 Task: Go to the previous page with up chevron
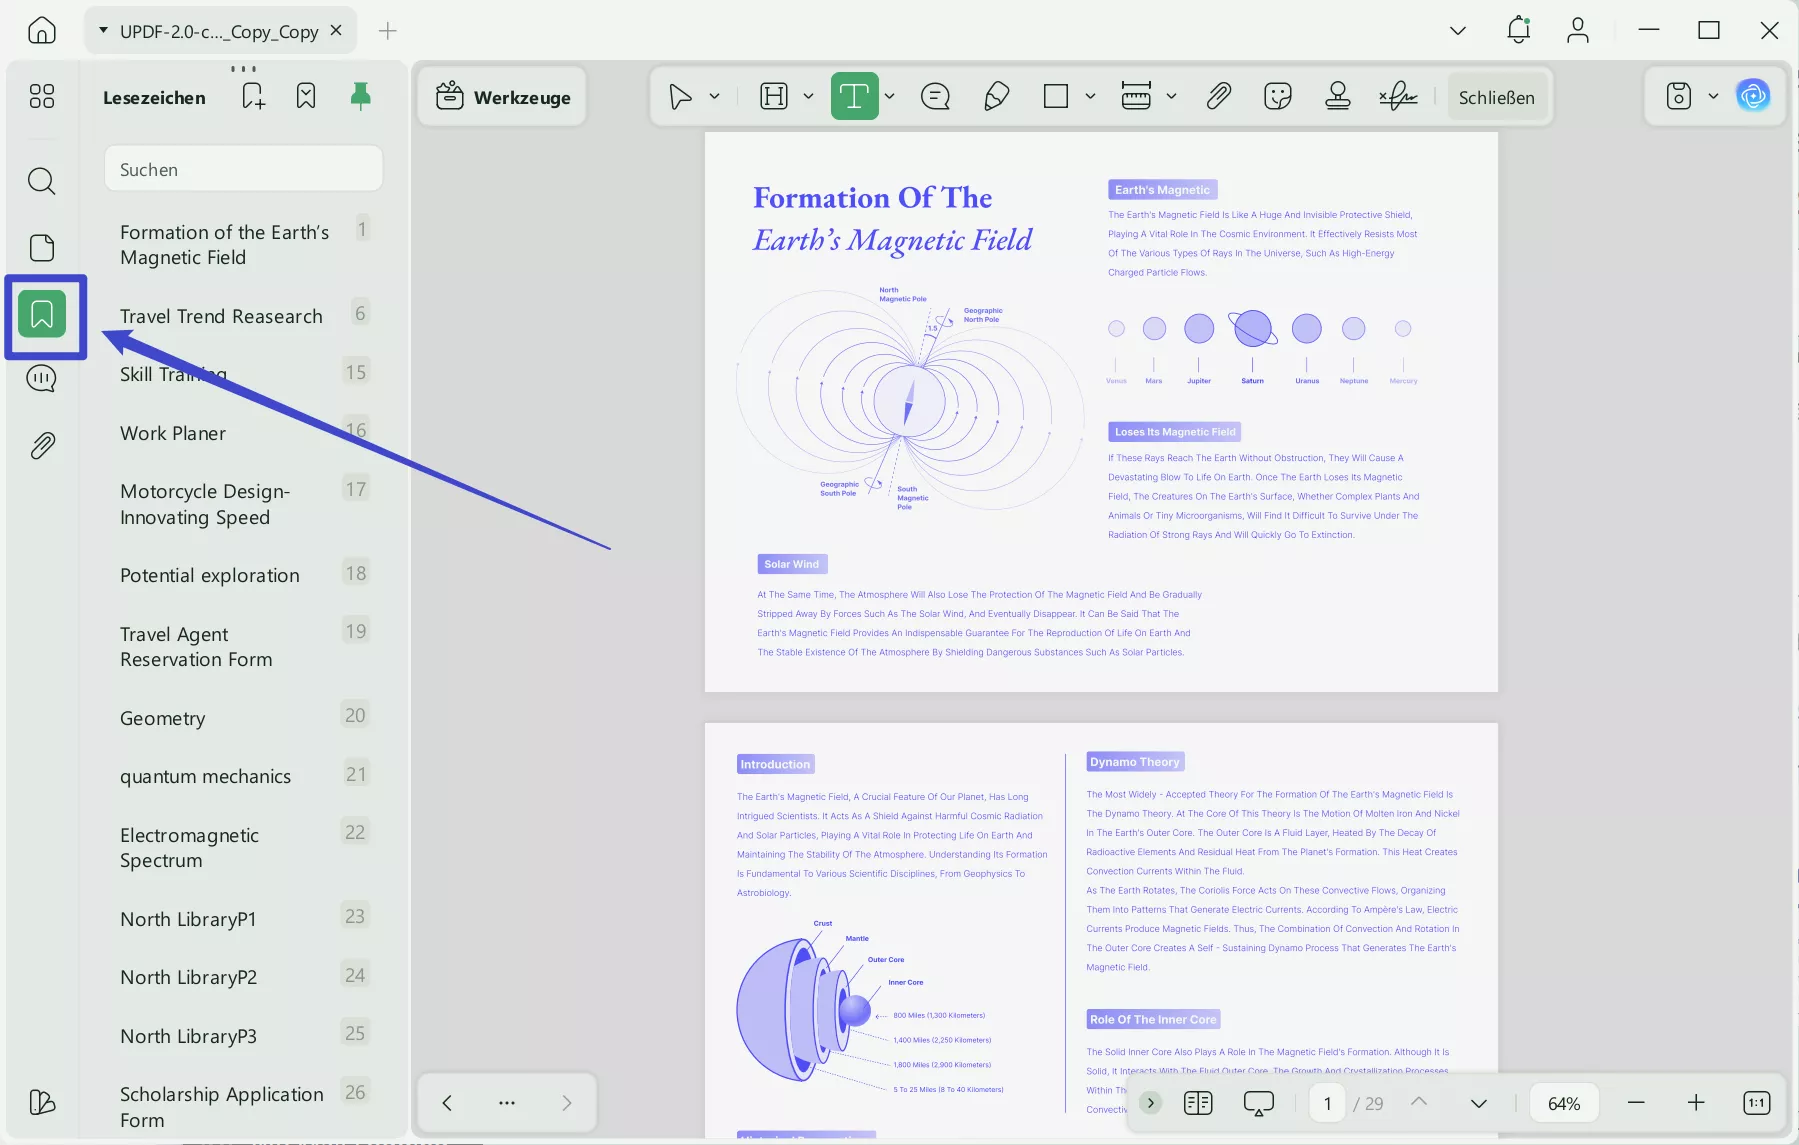pos(1419,1102)
